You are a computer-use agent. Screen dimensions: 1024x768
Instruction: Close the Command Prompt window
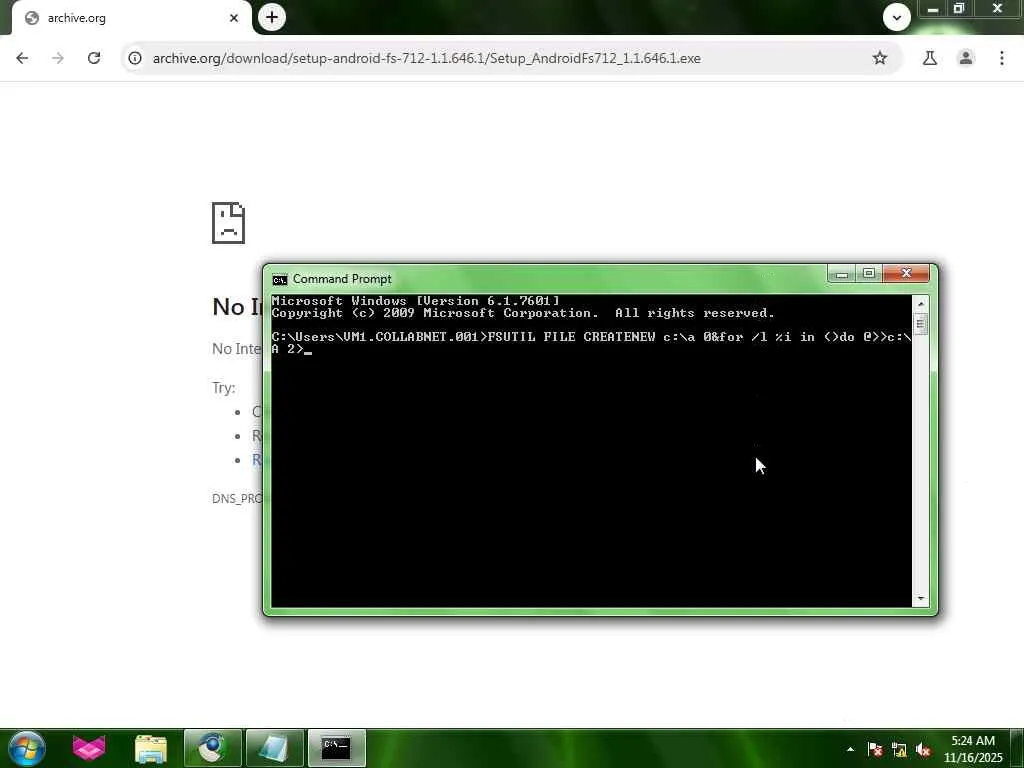pos(906,274)
